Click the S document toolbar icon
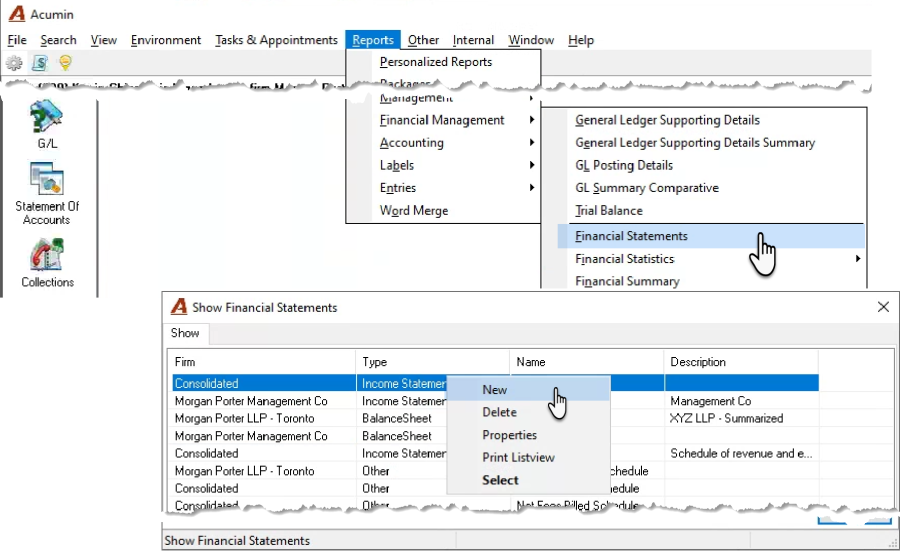Screen dimensions: 900x551 pos(40,63)
